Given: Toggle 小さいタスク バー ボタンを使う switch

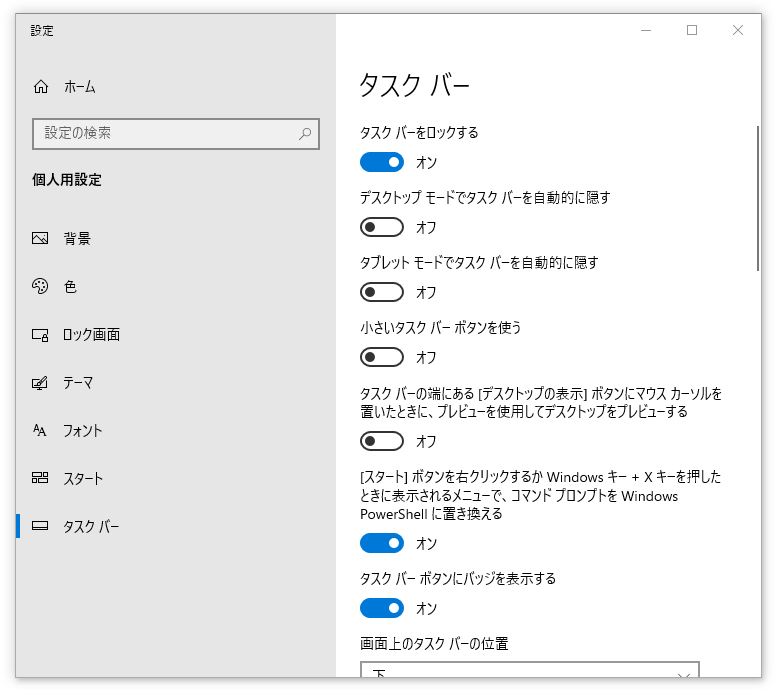Looking at the screenshot, I should pyautogui.click(x=382, y=357).
